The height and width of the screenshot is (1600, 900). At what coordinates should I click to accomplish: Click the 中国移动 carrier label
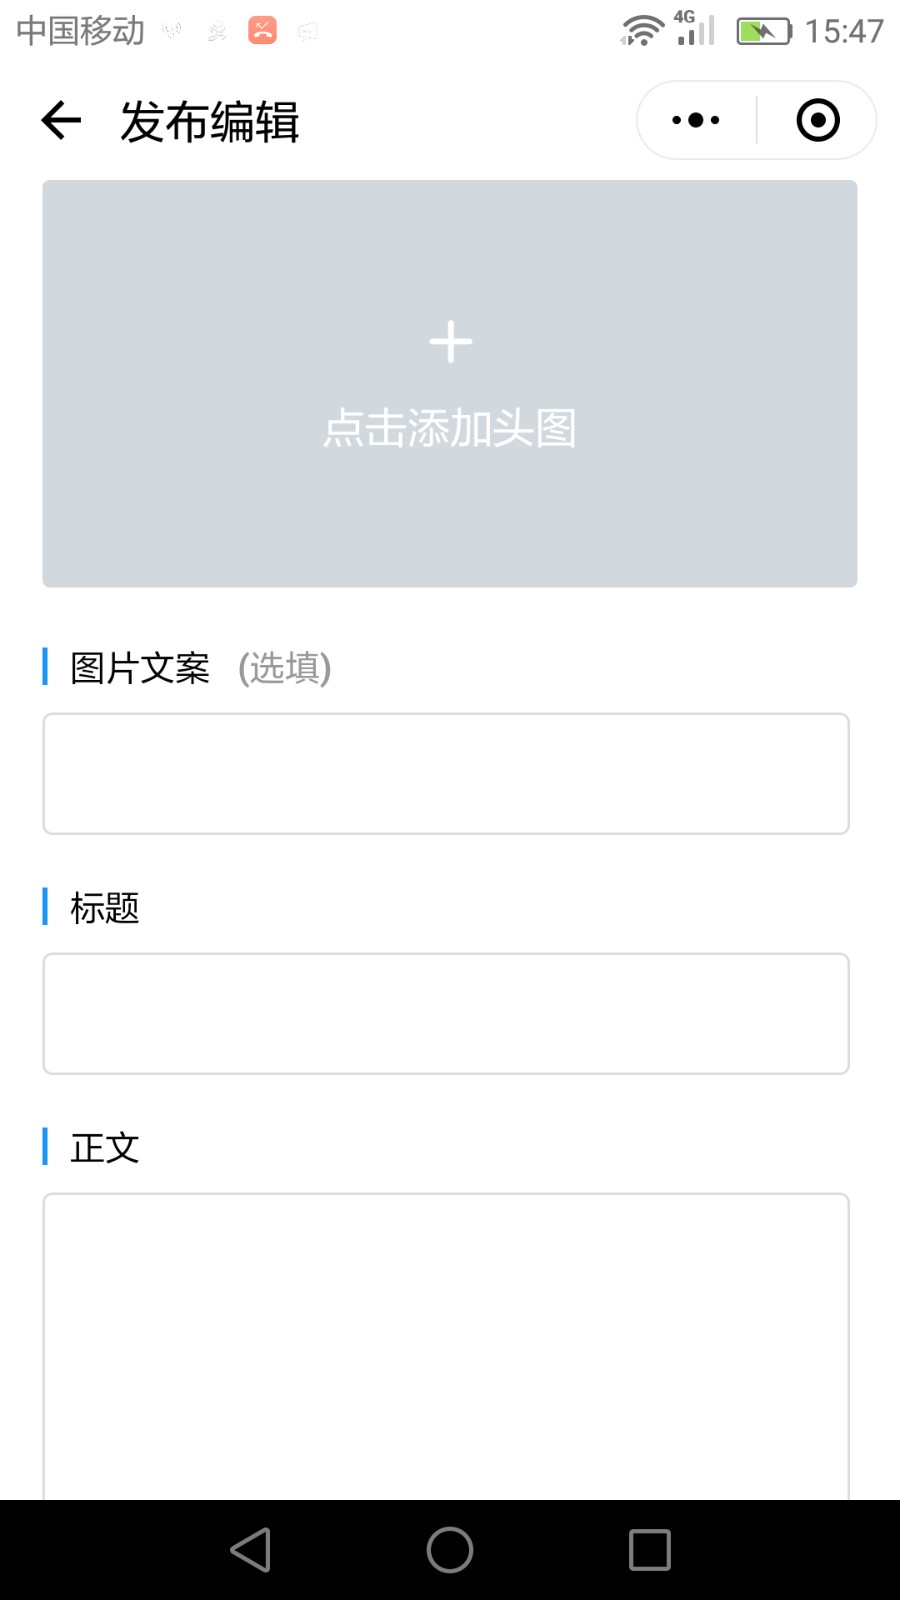[x=81, y=31]
